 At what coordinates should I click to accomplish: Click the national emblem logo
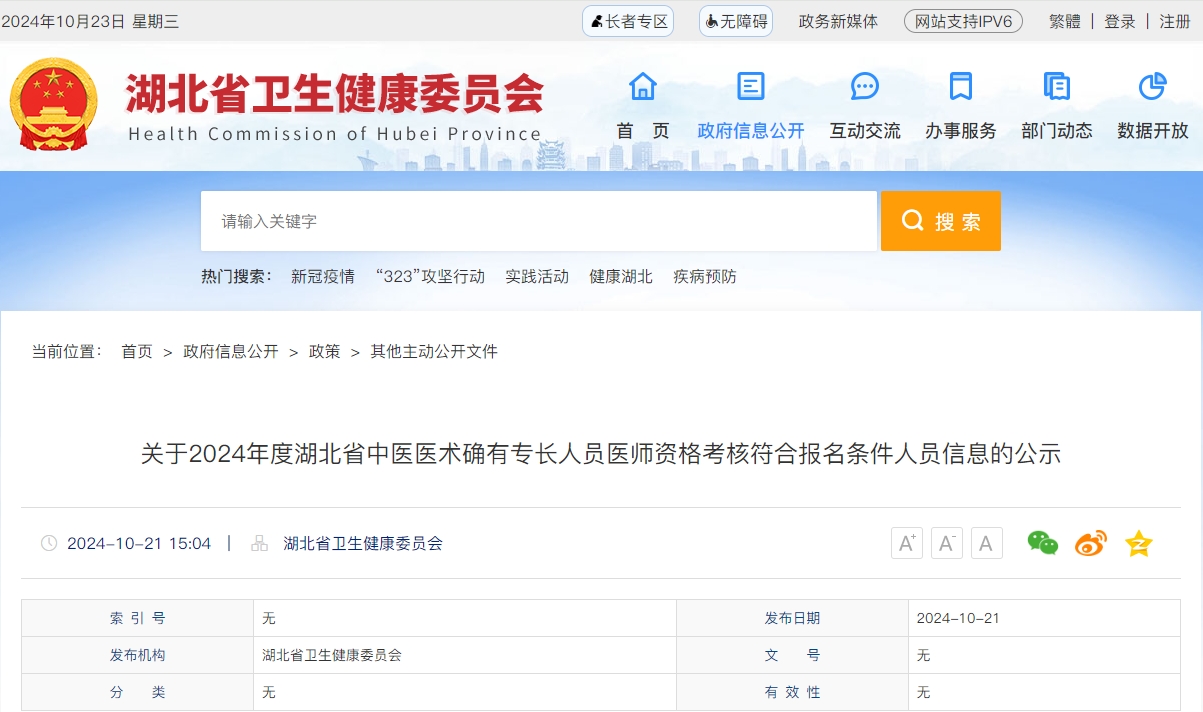[54, 104]
